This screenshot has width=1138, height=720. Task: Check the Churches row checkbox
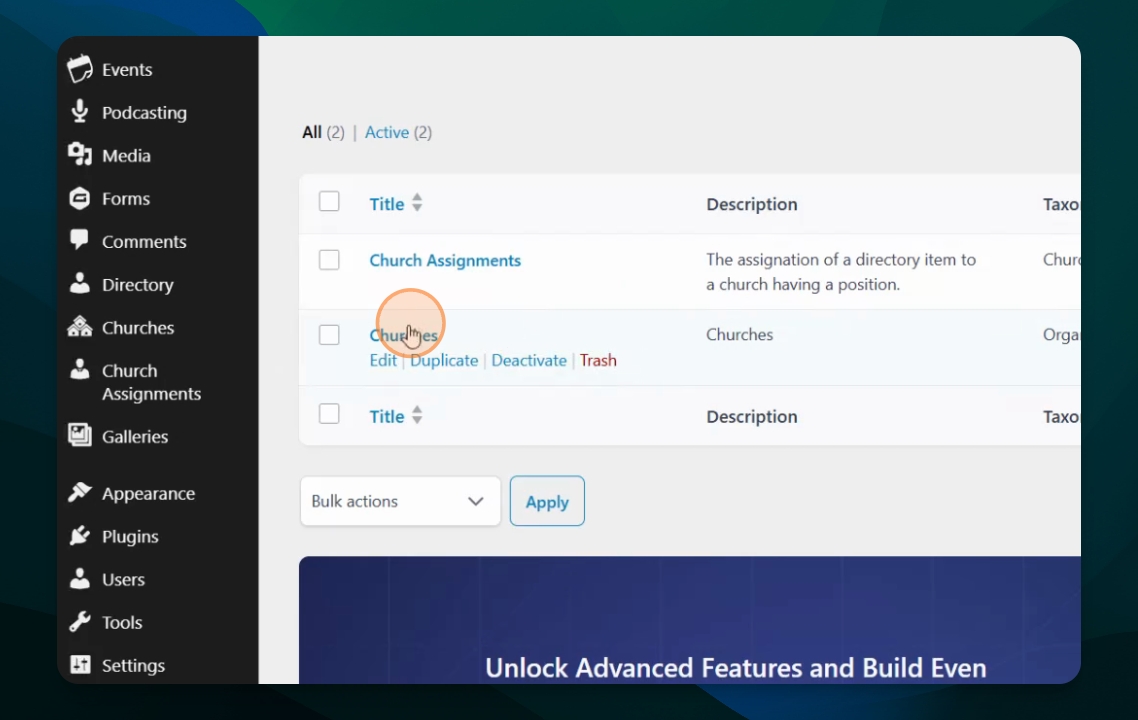[x=329, y=335]
